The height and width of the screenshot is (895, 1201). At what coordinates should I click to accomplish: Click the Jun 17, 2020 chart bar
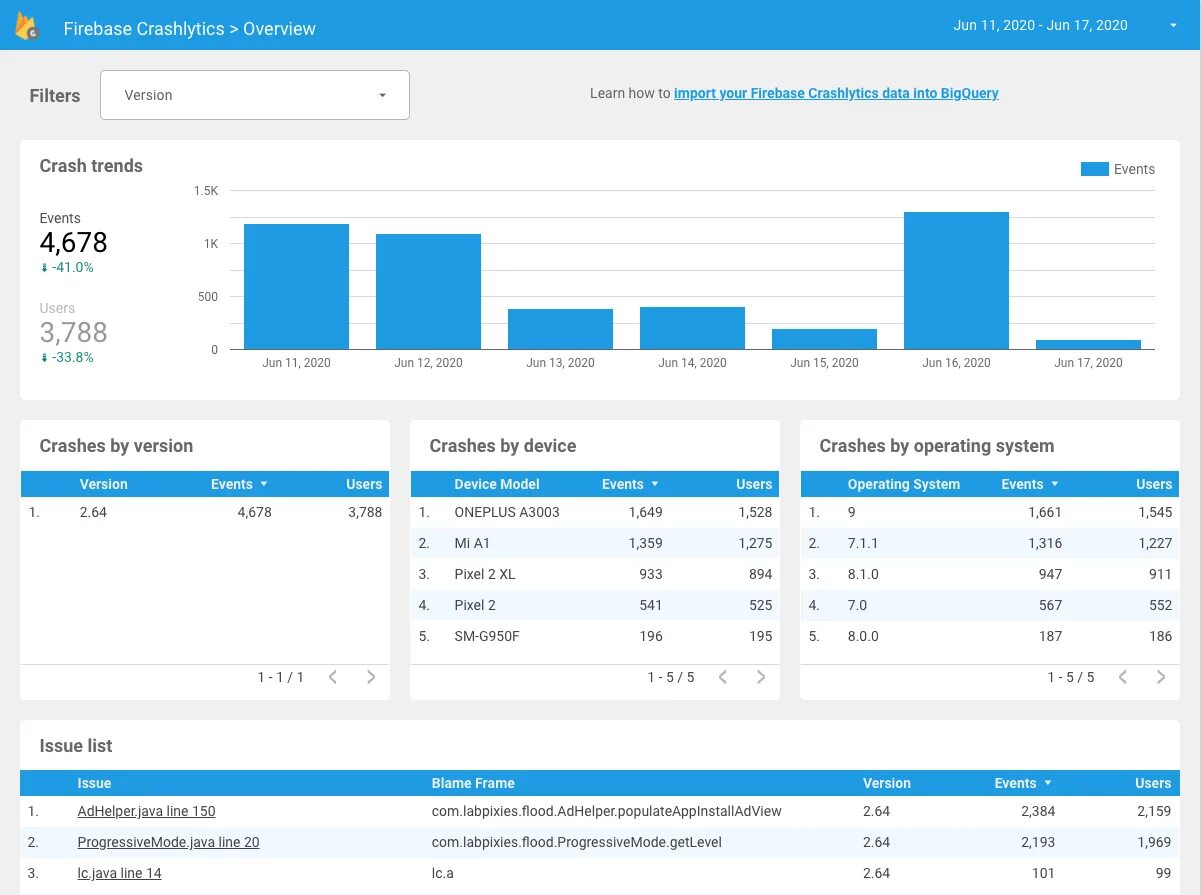pyautogui.click(x=1088, y=345)
